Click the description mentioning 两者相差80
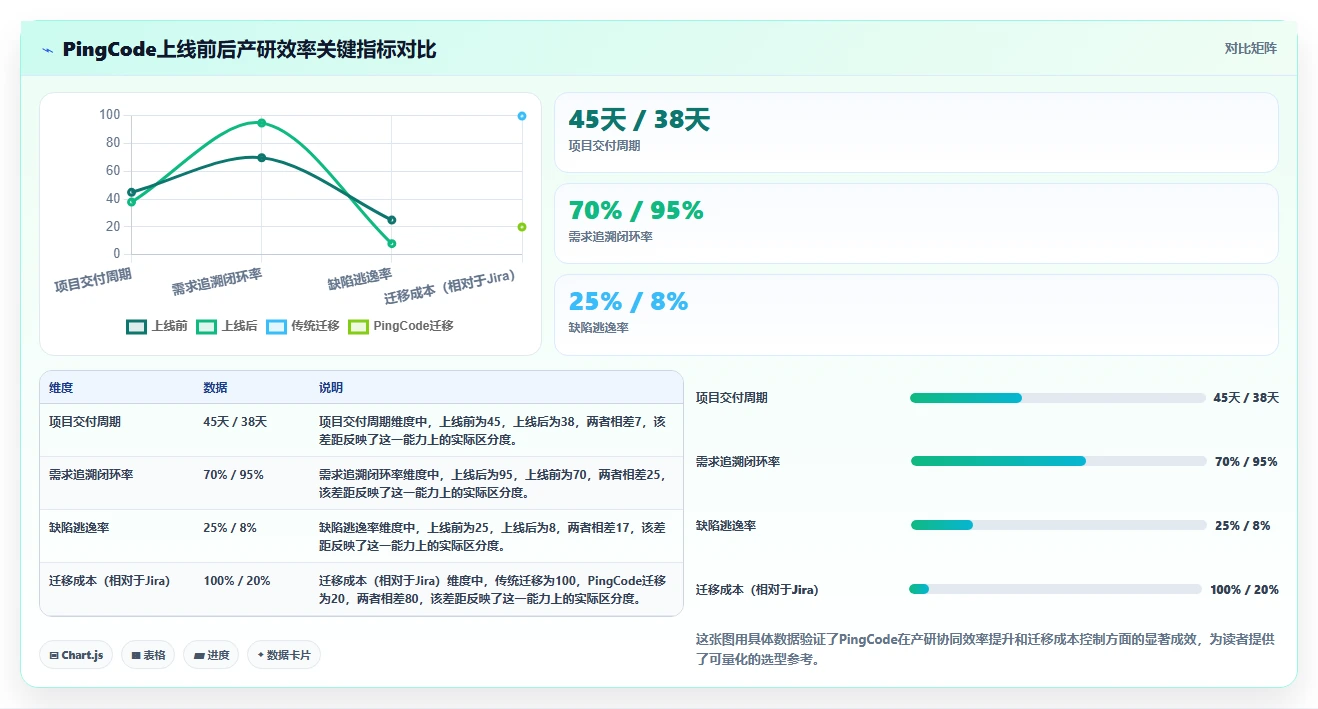The image size is (1318, 709). (493, 590)
